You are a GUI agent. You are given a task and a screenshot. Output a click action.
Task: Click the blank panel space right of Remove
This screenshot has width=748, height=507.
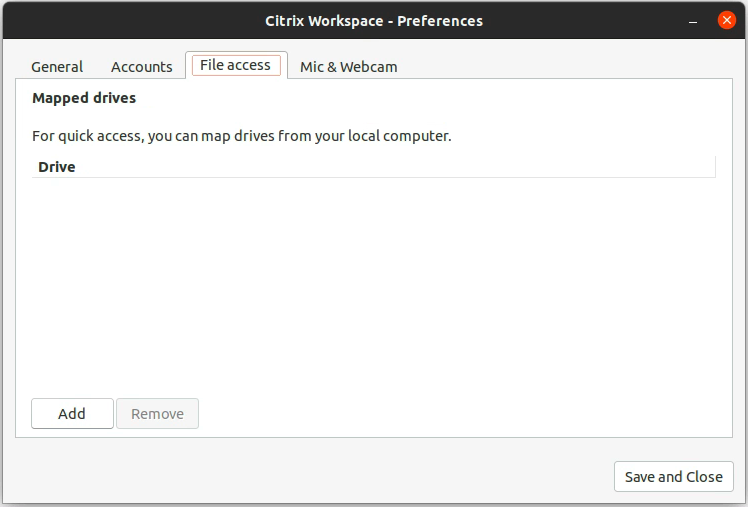pyautogui.click(x=463, y=414)
